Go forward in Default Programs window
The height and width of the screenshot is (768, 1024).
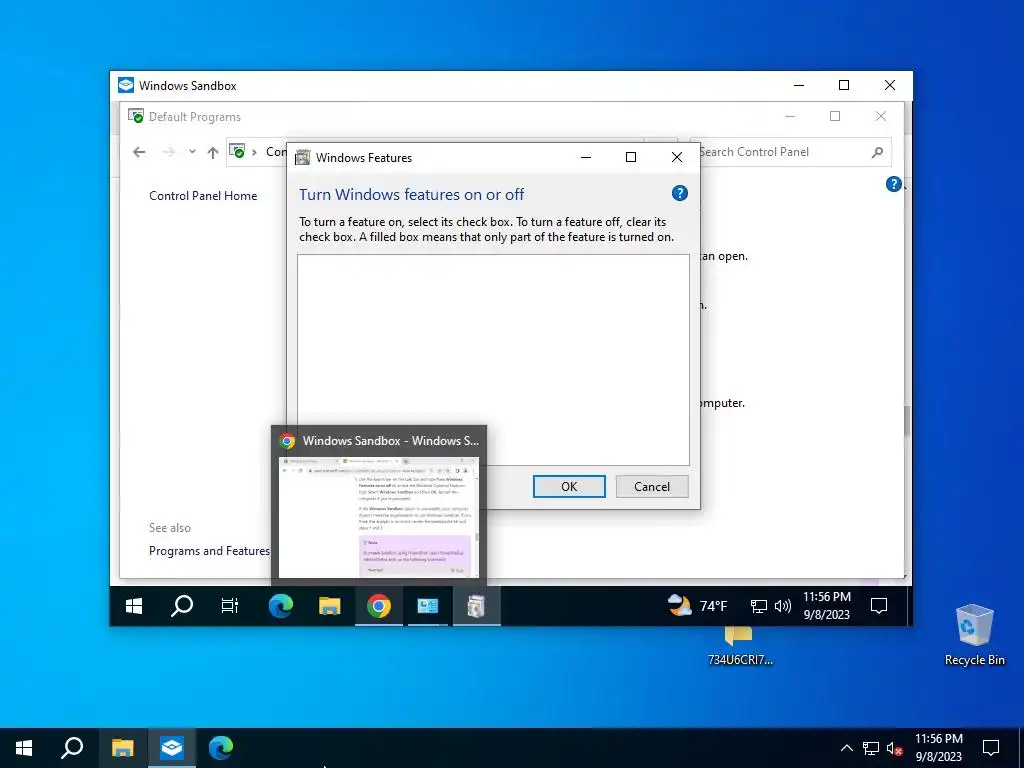(x=168, y=152)
